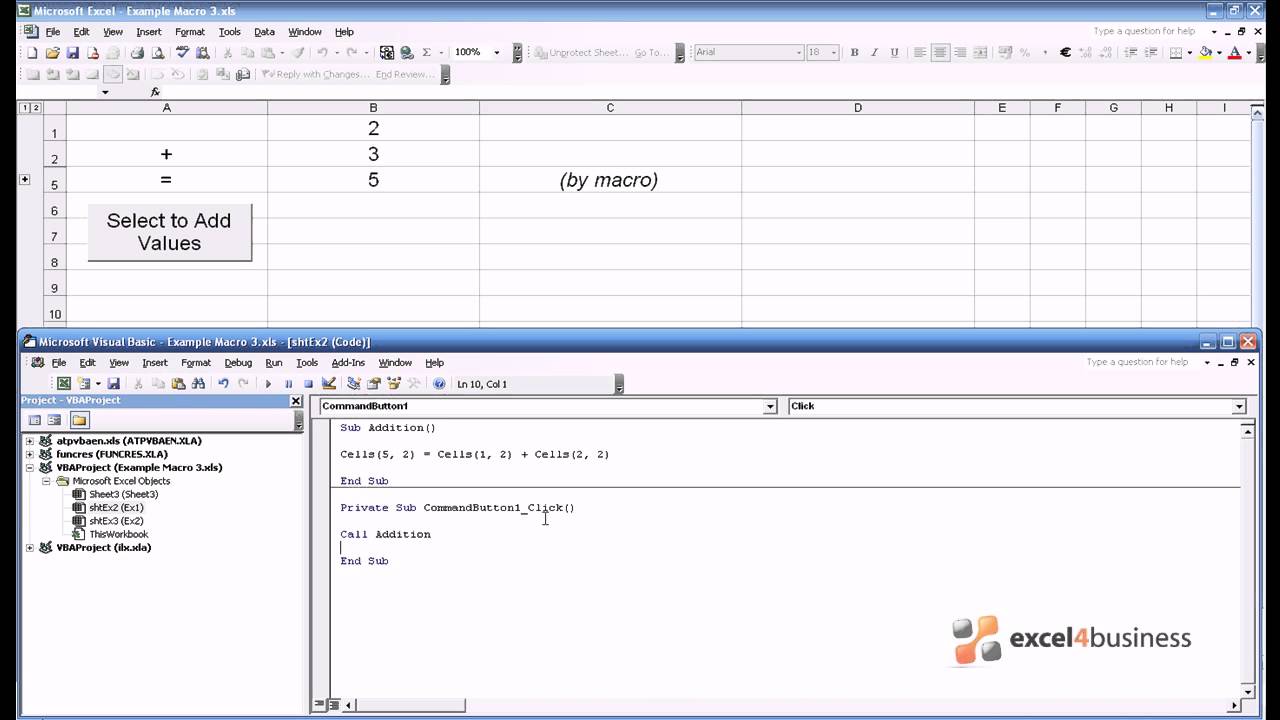Click the Select to Add Values button
Viewport: 1280px width, 720px height.
[169, 232]
